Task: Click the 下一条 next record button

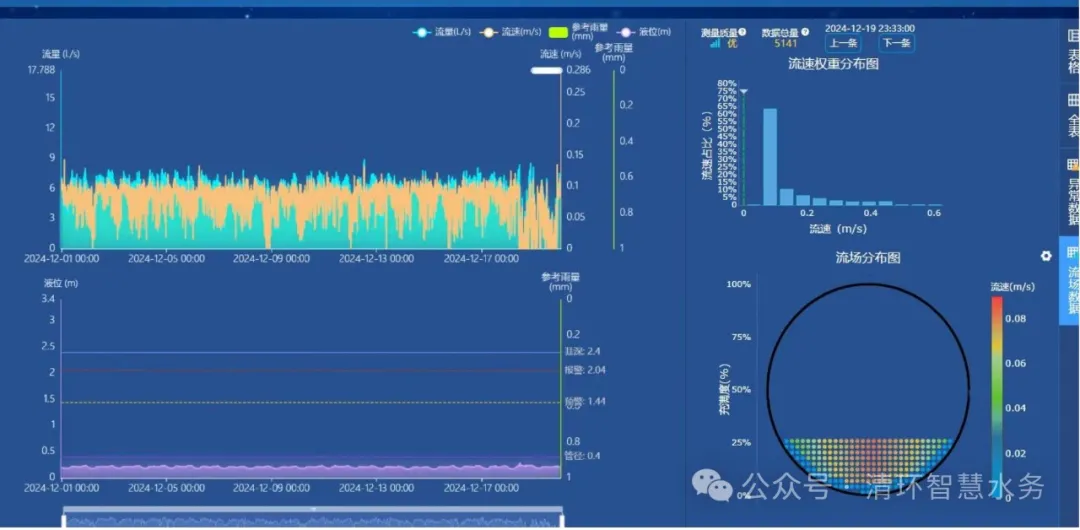Action: click(x=895, y=43)
